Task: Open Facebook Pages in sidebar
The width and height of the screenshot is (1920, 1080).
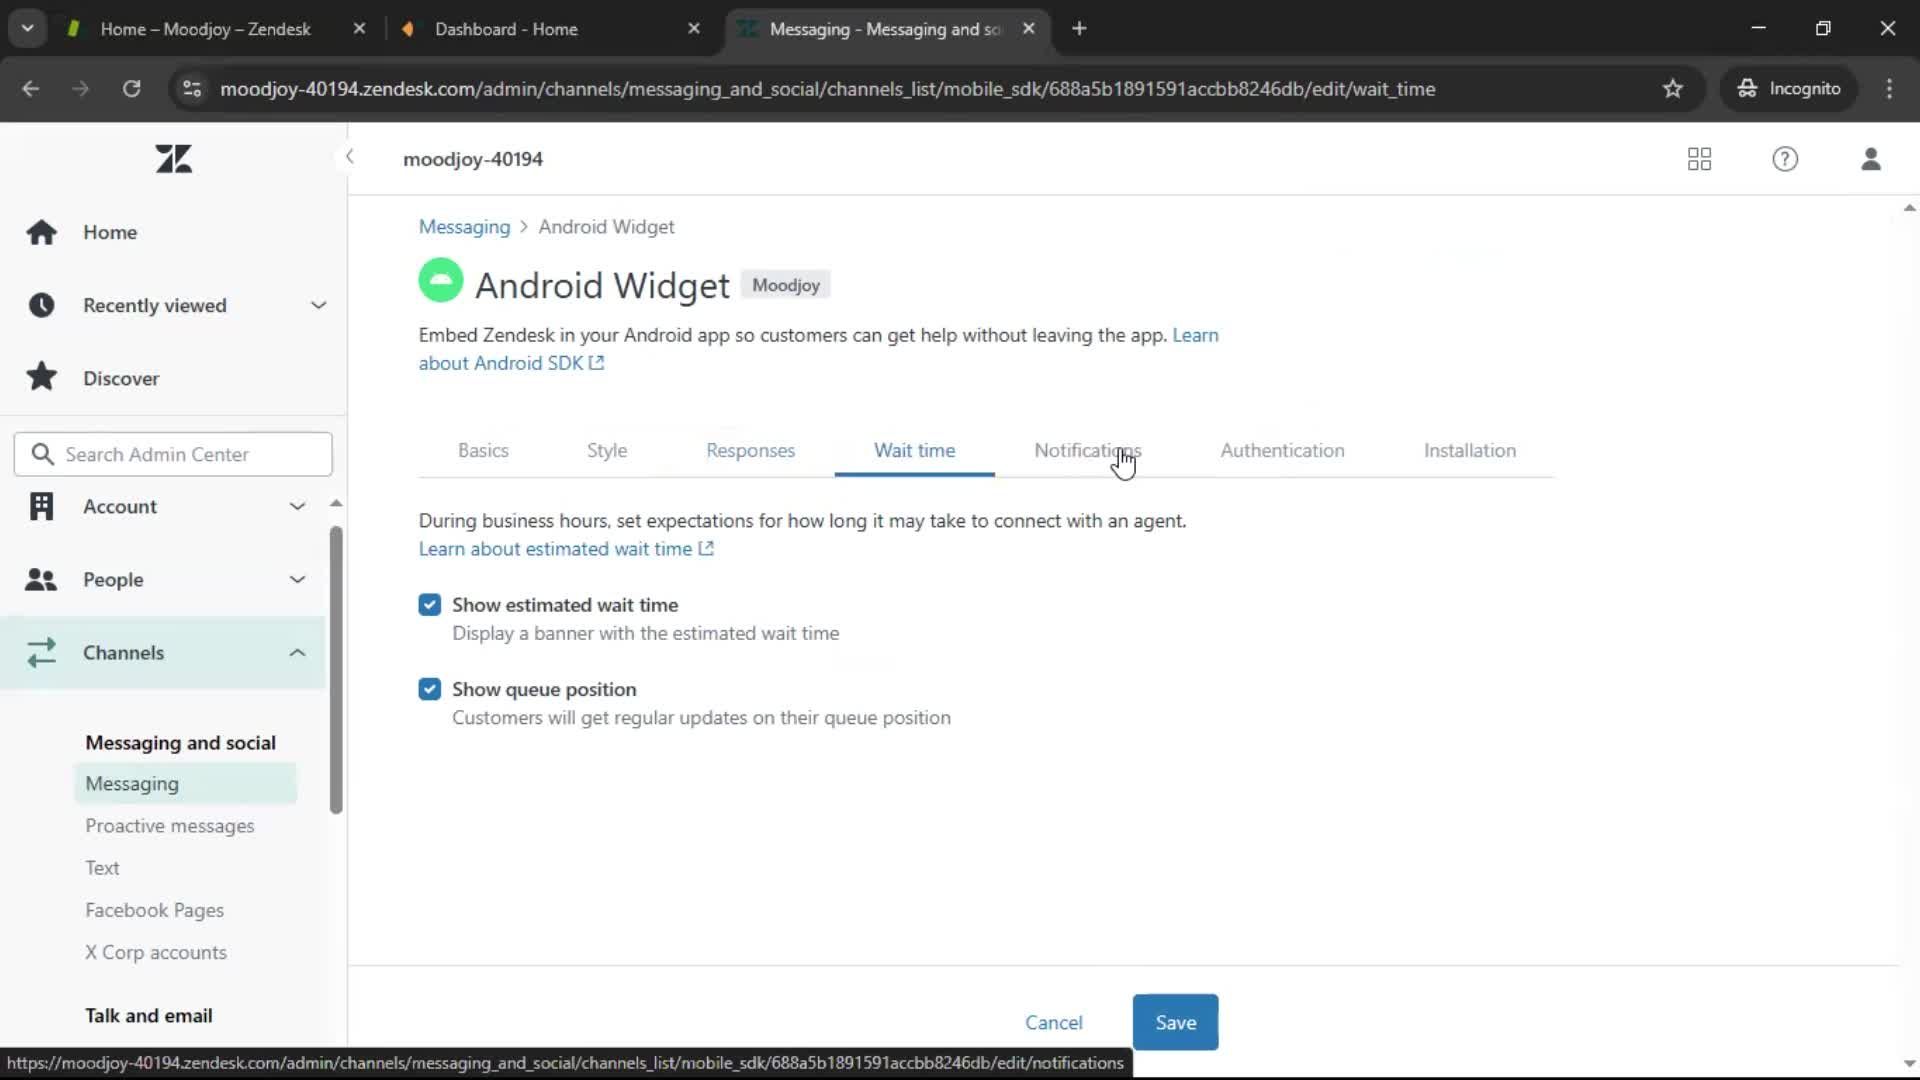Action: tap(154, 910)
